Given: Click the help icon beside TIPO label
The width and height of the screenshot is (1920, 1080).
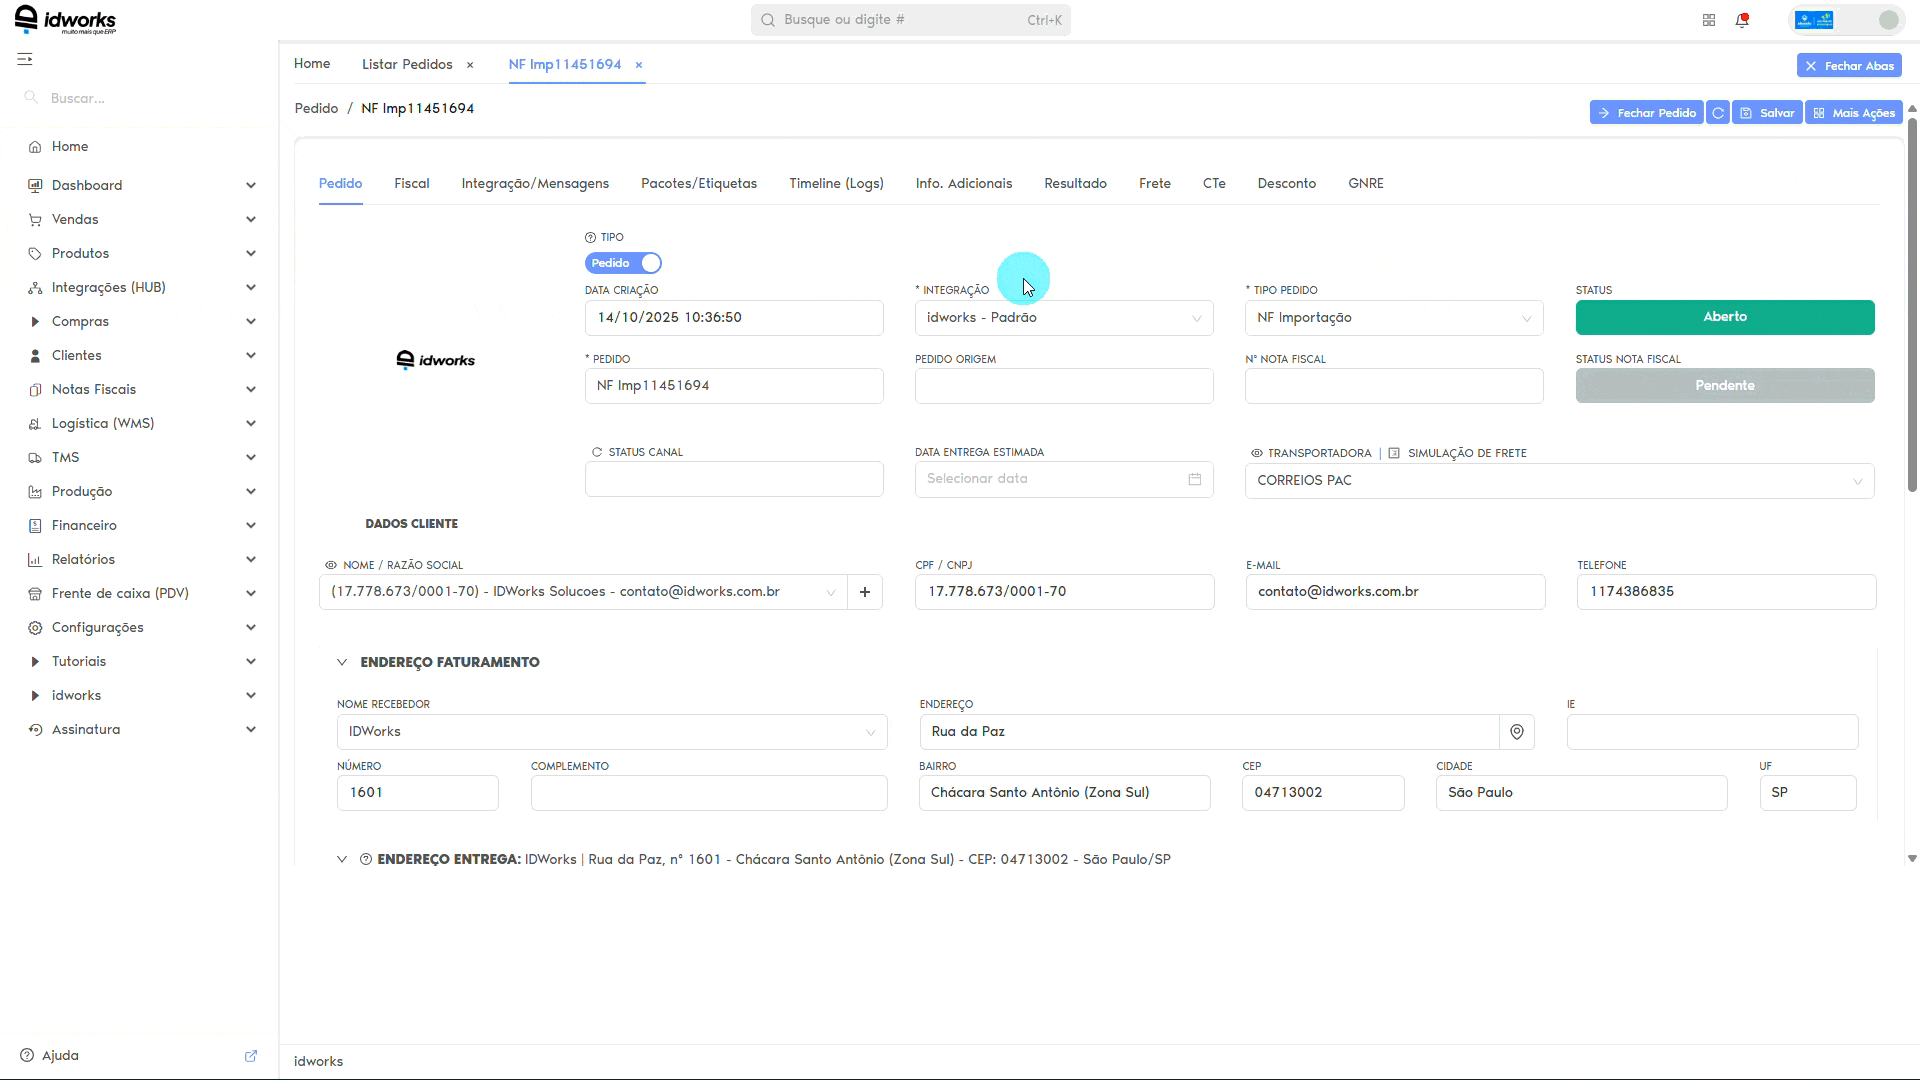Looking at the screenshot, I should coord(590,238).
